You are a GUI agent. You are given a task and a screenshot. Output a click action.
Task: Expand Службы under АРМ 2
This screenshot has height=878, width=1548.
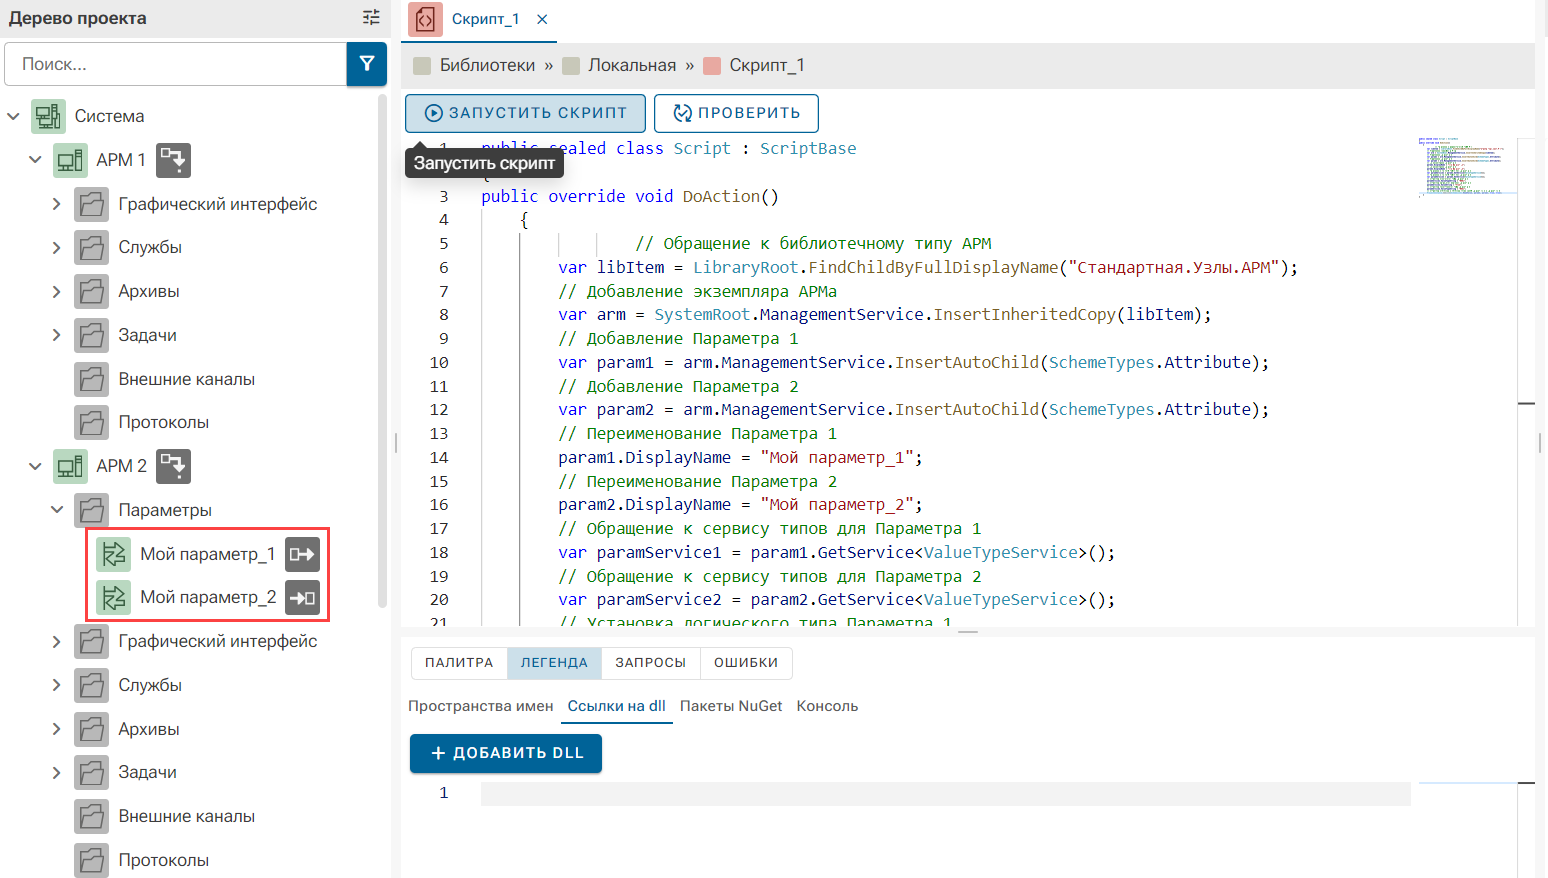click(57, 685)
